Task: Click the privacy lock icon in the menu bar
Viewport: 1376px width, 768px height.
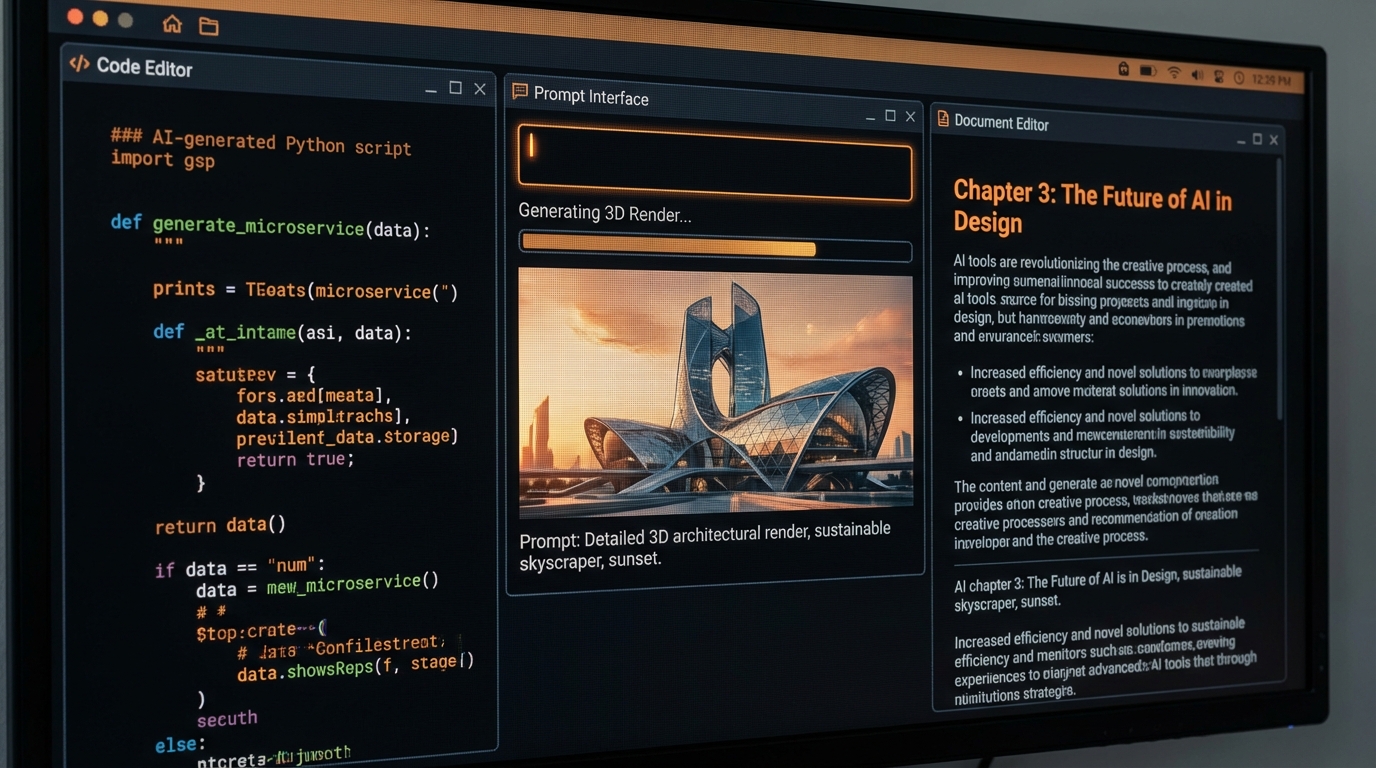Action: [1123, 71]
